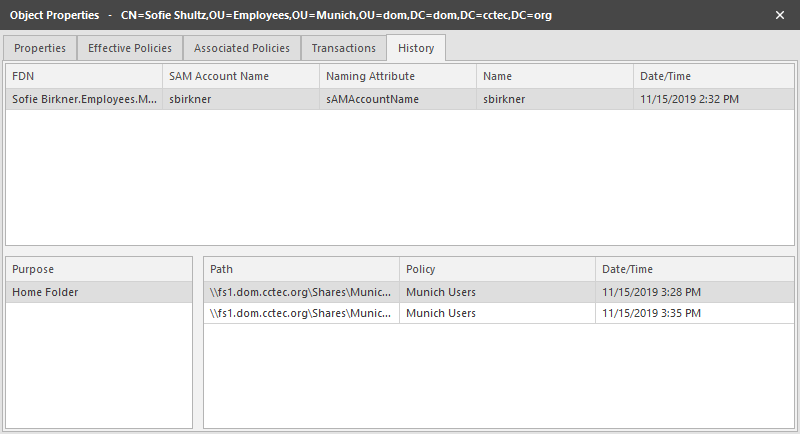Open the Effective Policies tab
The image size is (800, 434).
[x=130, y=48]
